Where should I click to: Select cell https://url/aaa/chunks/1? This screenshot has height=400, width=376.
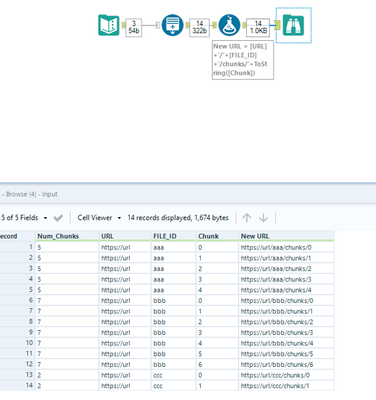click(286, 258)
